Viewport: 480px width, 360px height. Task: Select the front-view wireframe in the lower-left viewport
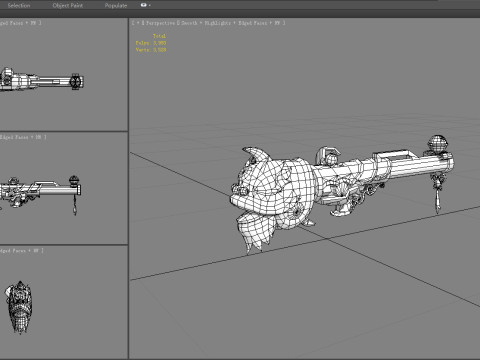click(19, 307)
